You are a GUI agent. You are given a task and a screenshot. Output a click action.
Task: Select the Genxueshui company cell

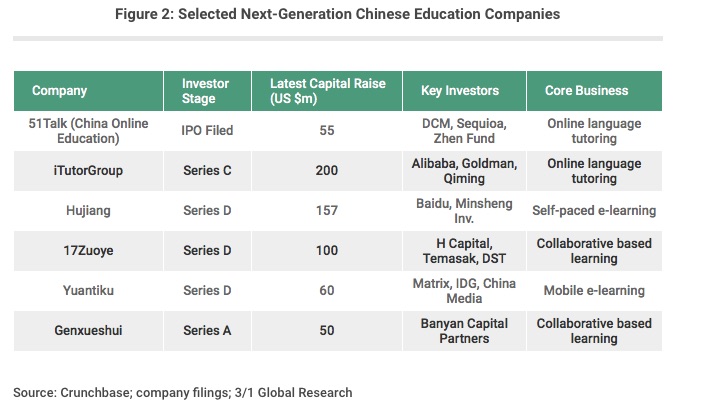[x=90, y=331]
